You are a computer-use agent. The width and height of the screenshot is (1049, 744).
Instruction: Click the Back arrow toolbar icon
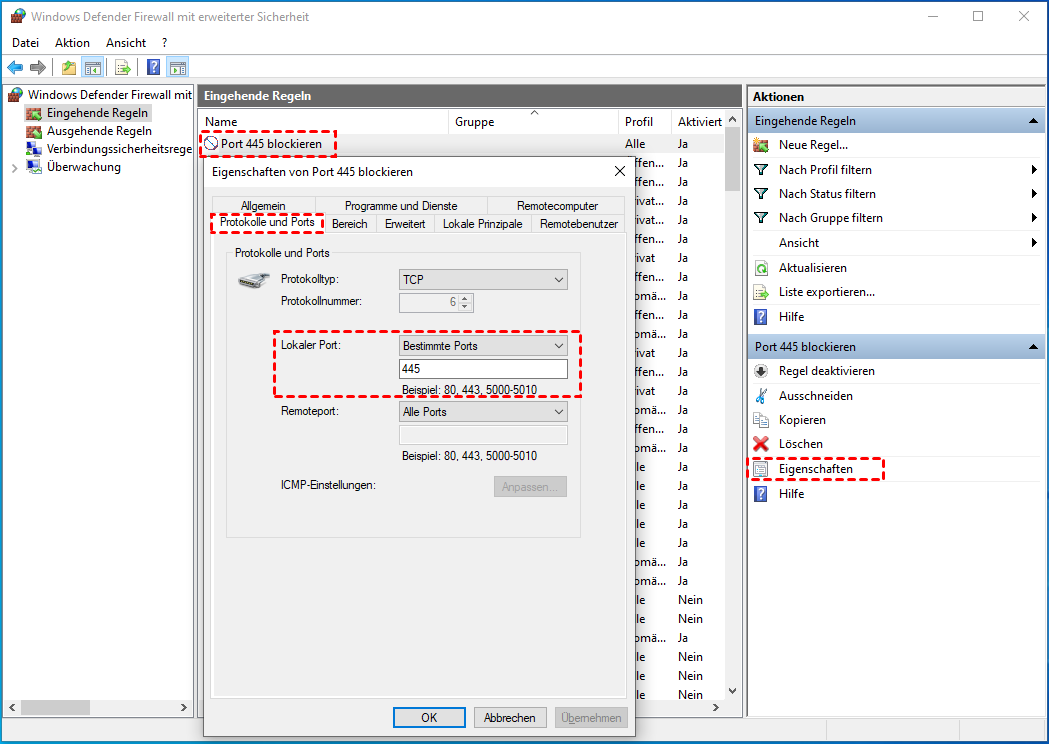pos(15,67)
